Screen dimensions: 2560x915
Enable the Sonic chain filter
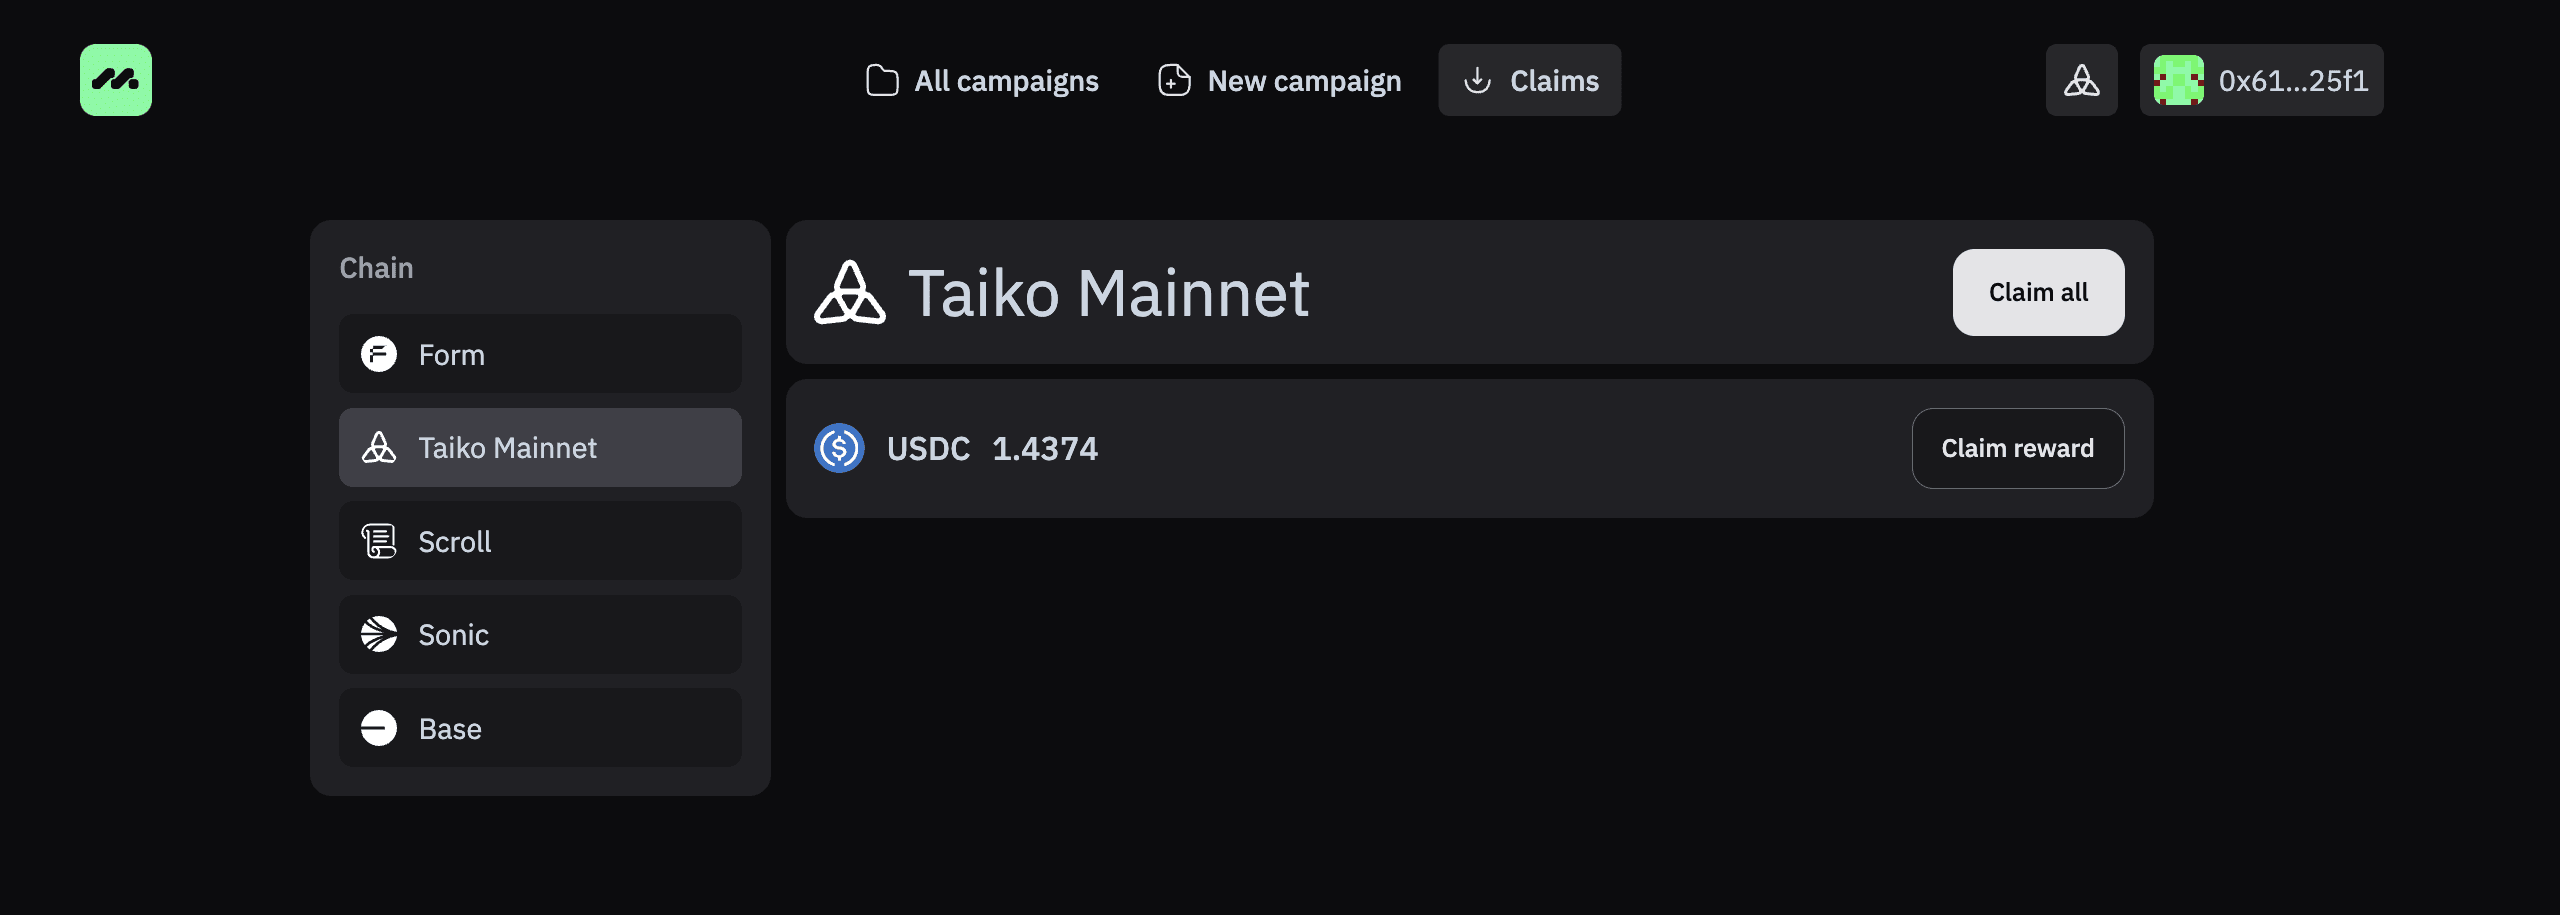[540, 634]
